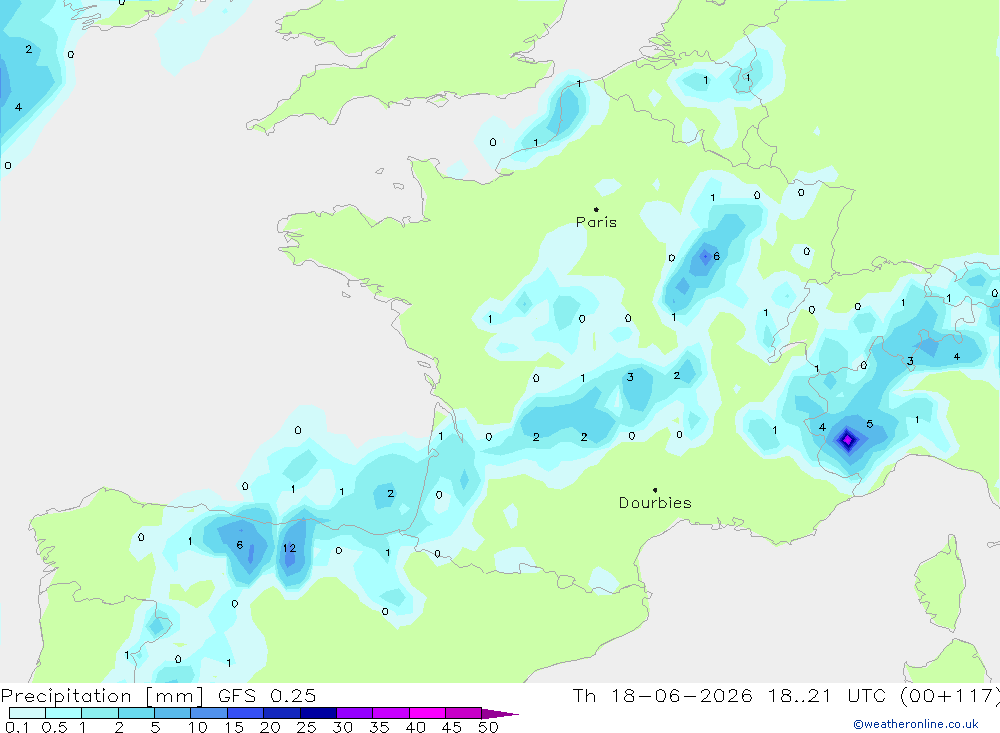Click the 45–50 mm legend swatch
Image resolution: width=1000 pixels, height=733 pixels.
[x=463, y=713]
